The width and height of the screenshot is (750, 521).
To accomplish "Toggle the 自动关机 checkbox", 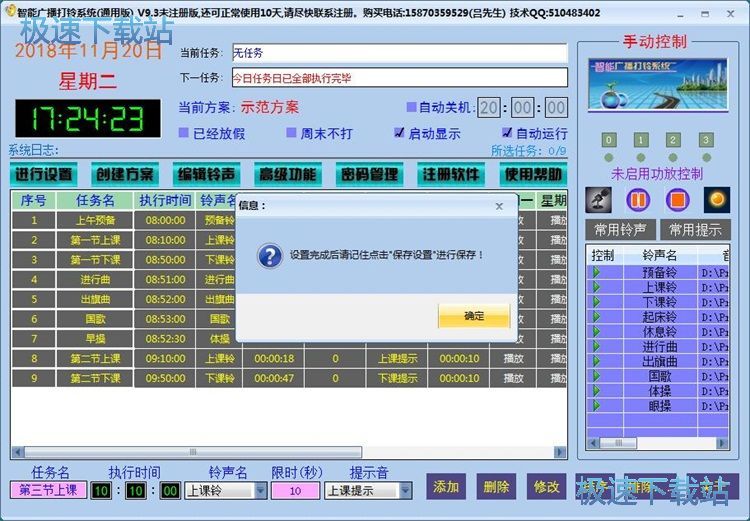I will [x=411, y=107].
